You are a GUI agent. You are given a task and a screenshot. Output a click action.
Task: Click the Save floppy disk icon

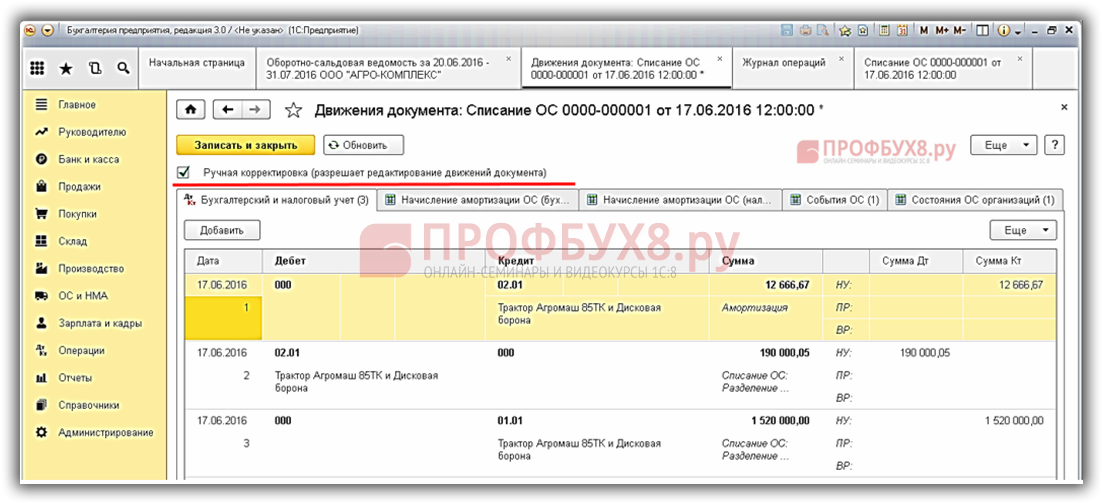tap(787, 30)
